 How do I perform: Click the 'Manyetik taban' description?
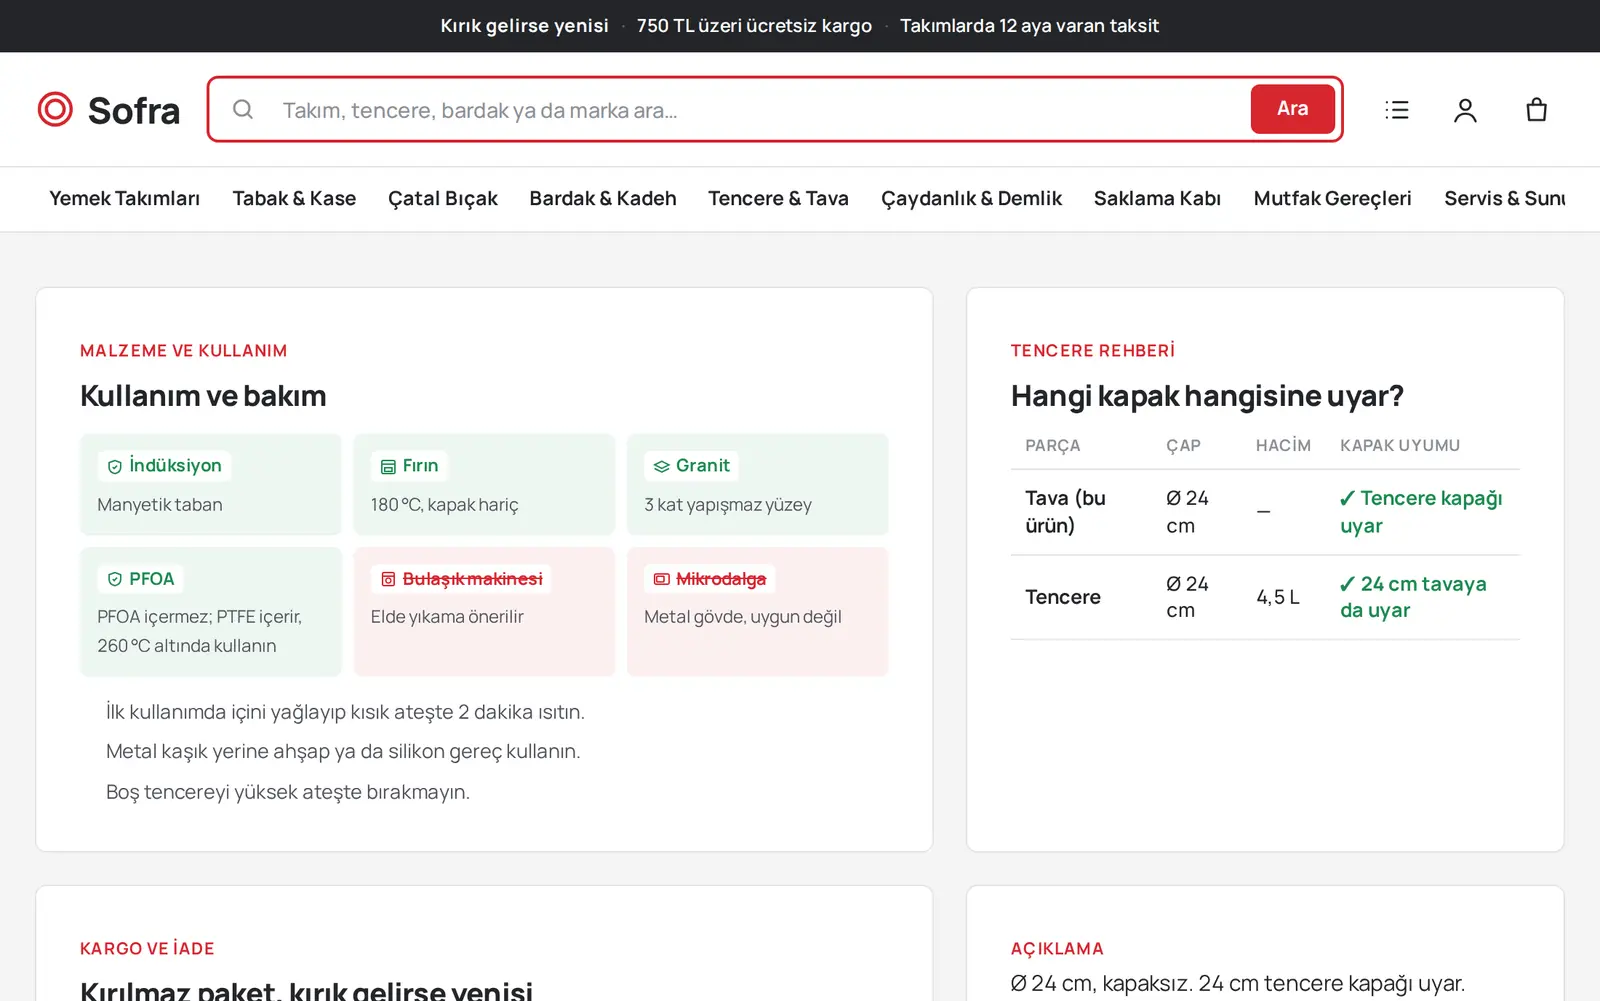160,505
